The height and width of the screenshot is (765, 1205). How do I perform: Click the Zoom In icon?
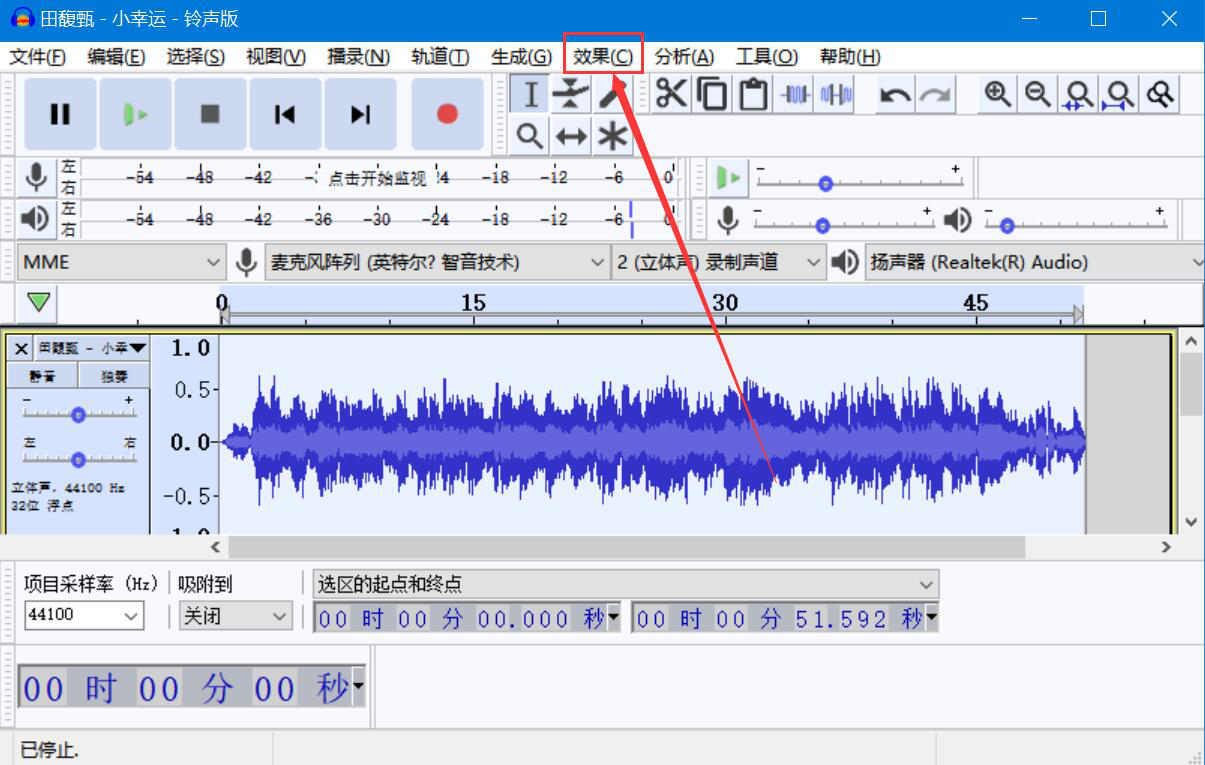click(x=997, y=95)
